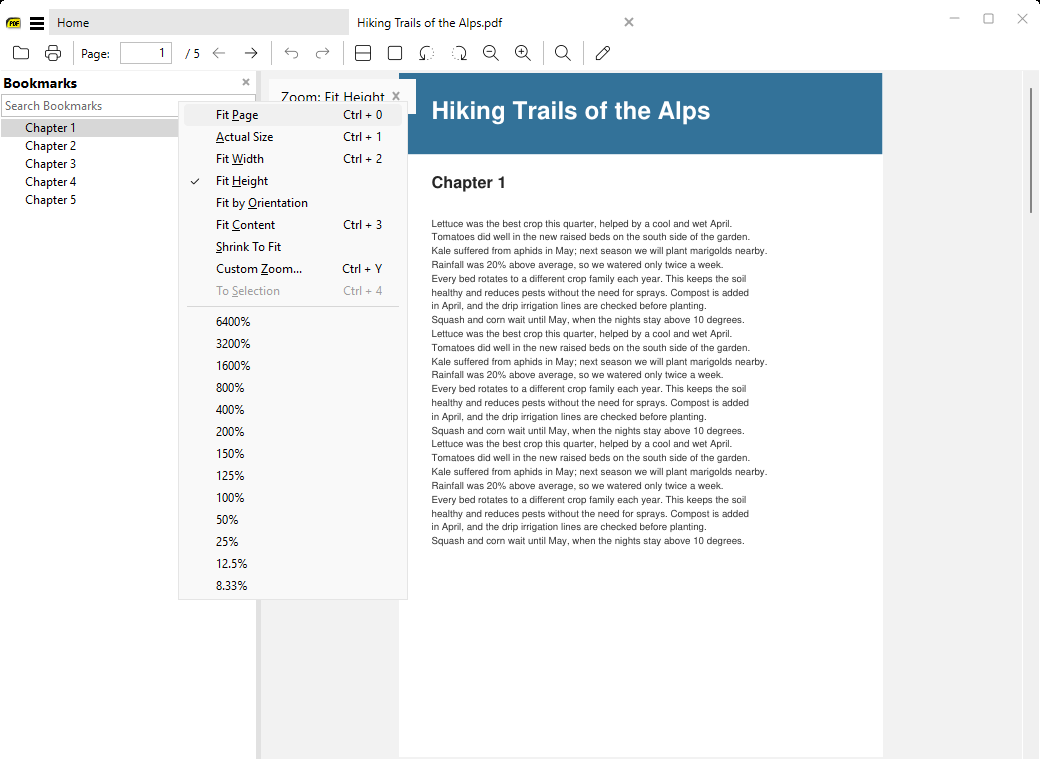
Task: Set zoom to 3200%
Action: (292, 344)
